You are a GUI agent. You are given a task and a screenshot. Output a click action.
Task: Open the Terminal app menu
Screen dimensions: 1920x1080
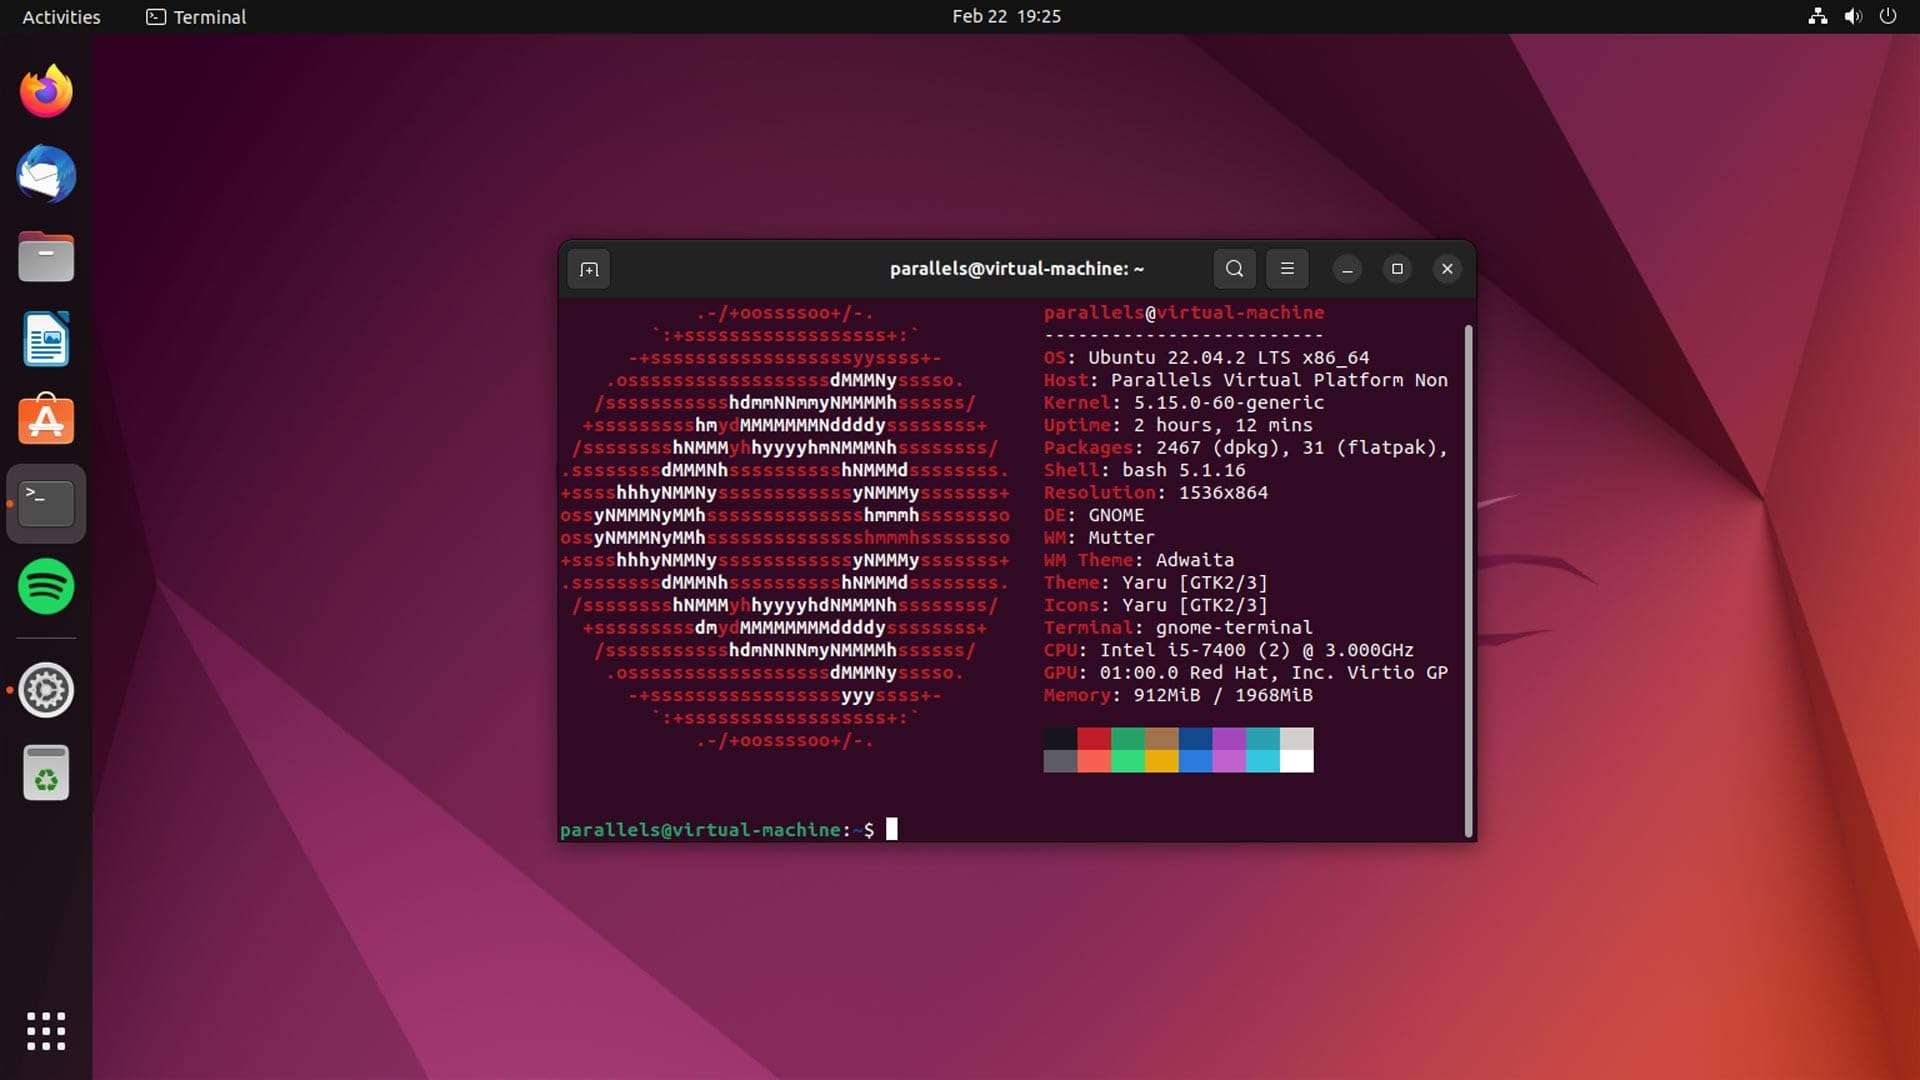coord(194,17)
